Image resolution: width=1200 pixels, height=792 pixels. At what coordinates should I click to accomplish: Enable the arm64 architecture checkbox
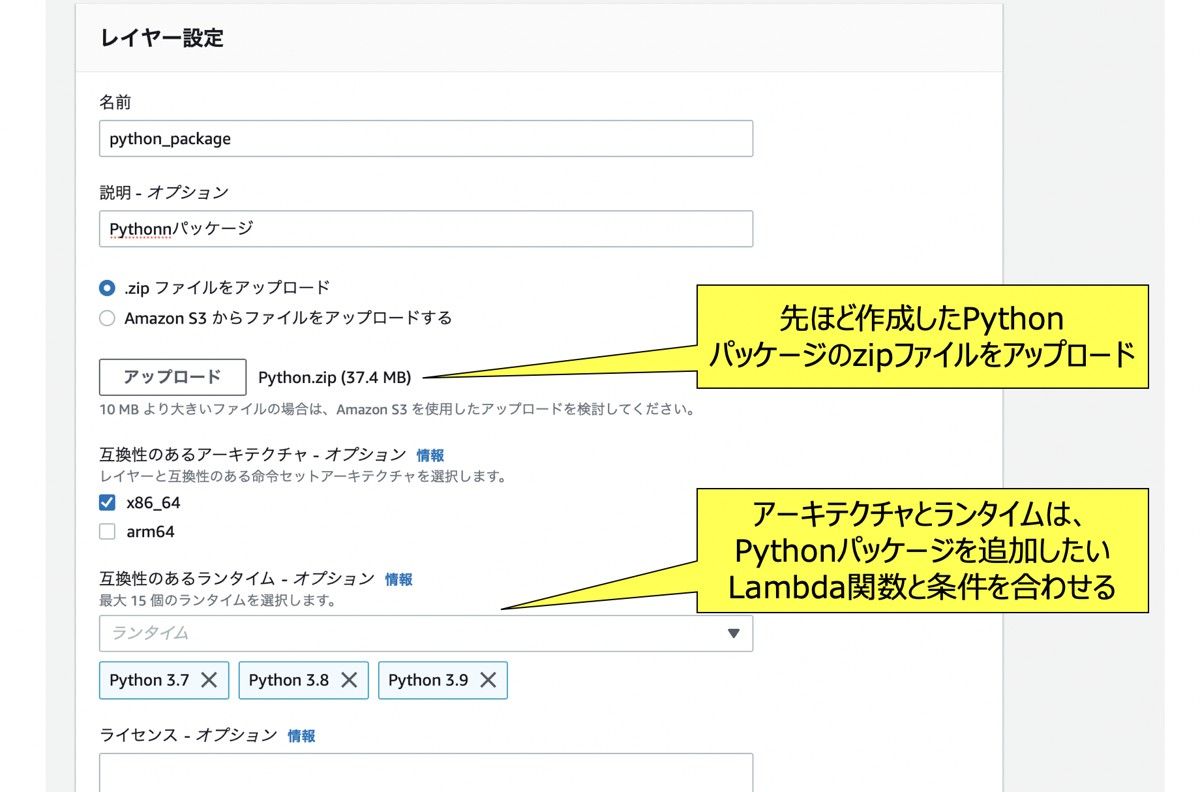[x=106, y=532]
